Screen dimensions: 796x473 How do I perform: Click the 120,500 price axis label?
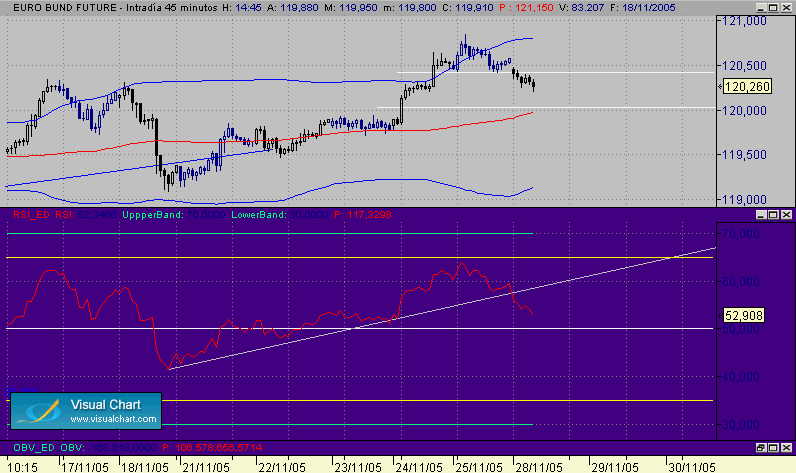744,65
